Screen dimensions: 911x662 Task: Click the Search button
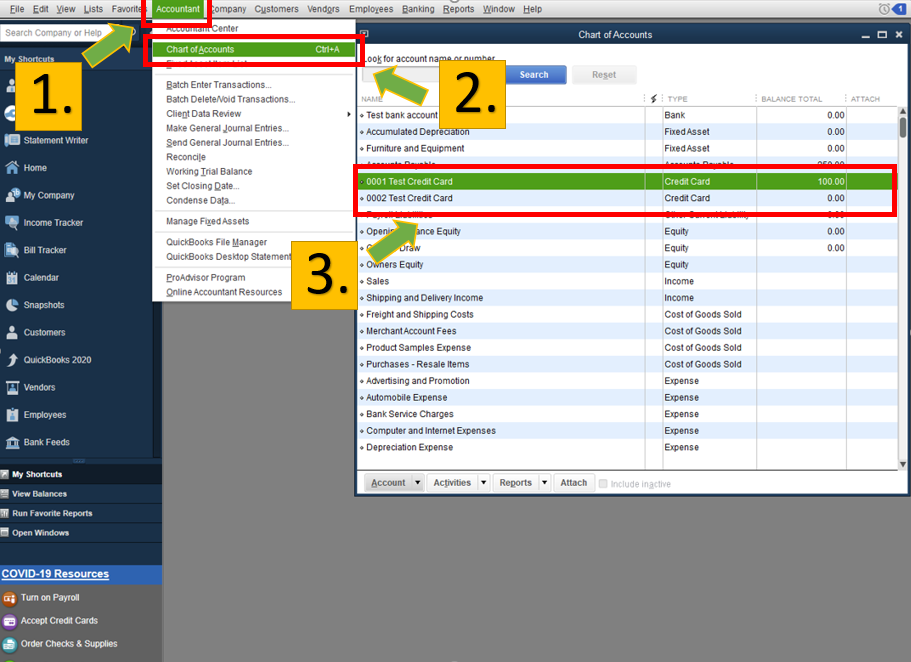pyautogui.click(x=535, y=74)
